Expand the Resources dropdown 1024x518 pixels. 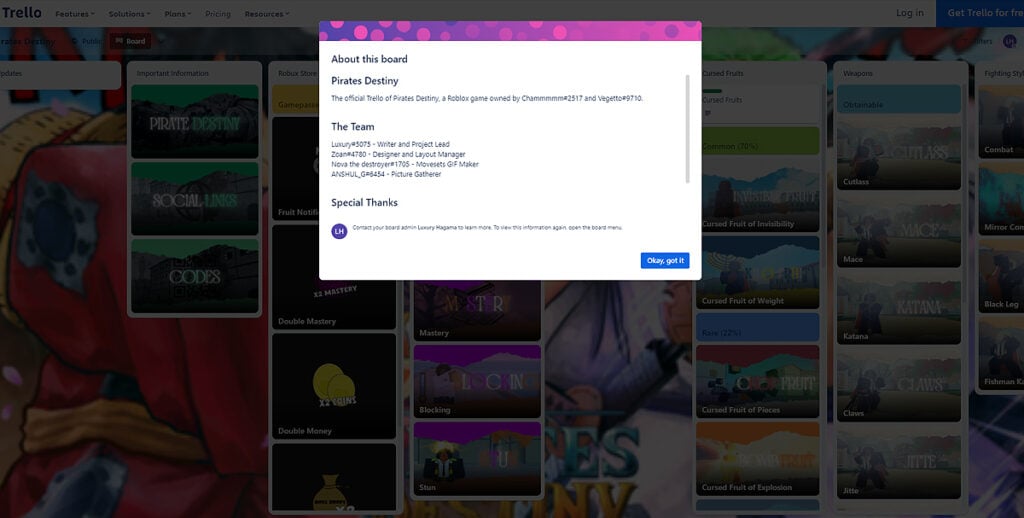pos(267,14)
